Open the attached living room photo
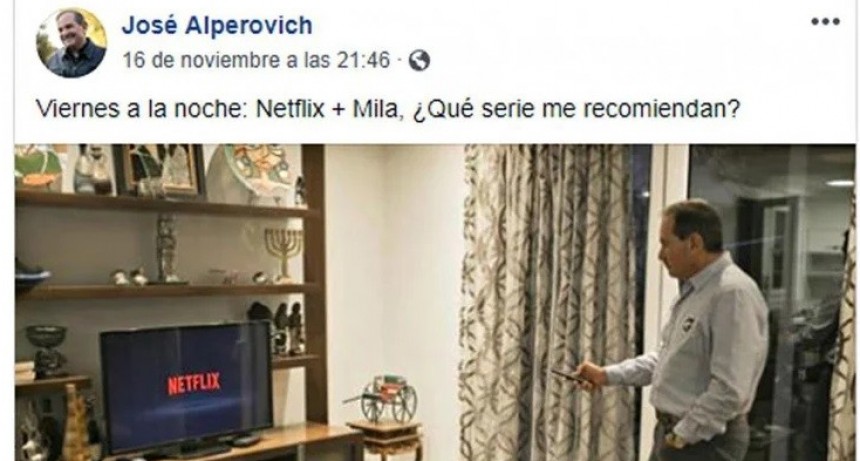The height and width of the screenshot is (461, 860). [434, 302]
